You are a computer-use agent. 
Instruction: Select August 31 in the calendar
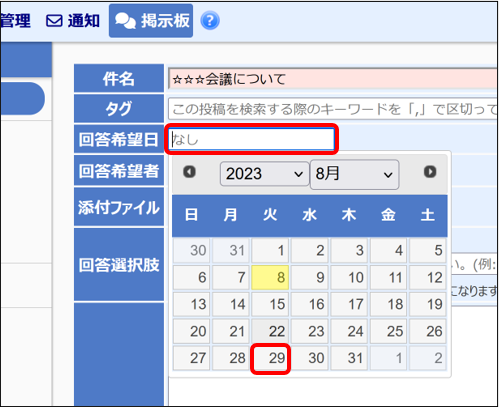[x=349, y=358]
